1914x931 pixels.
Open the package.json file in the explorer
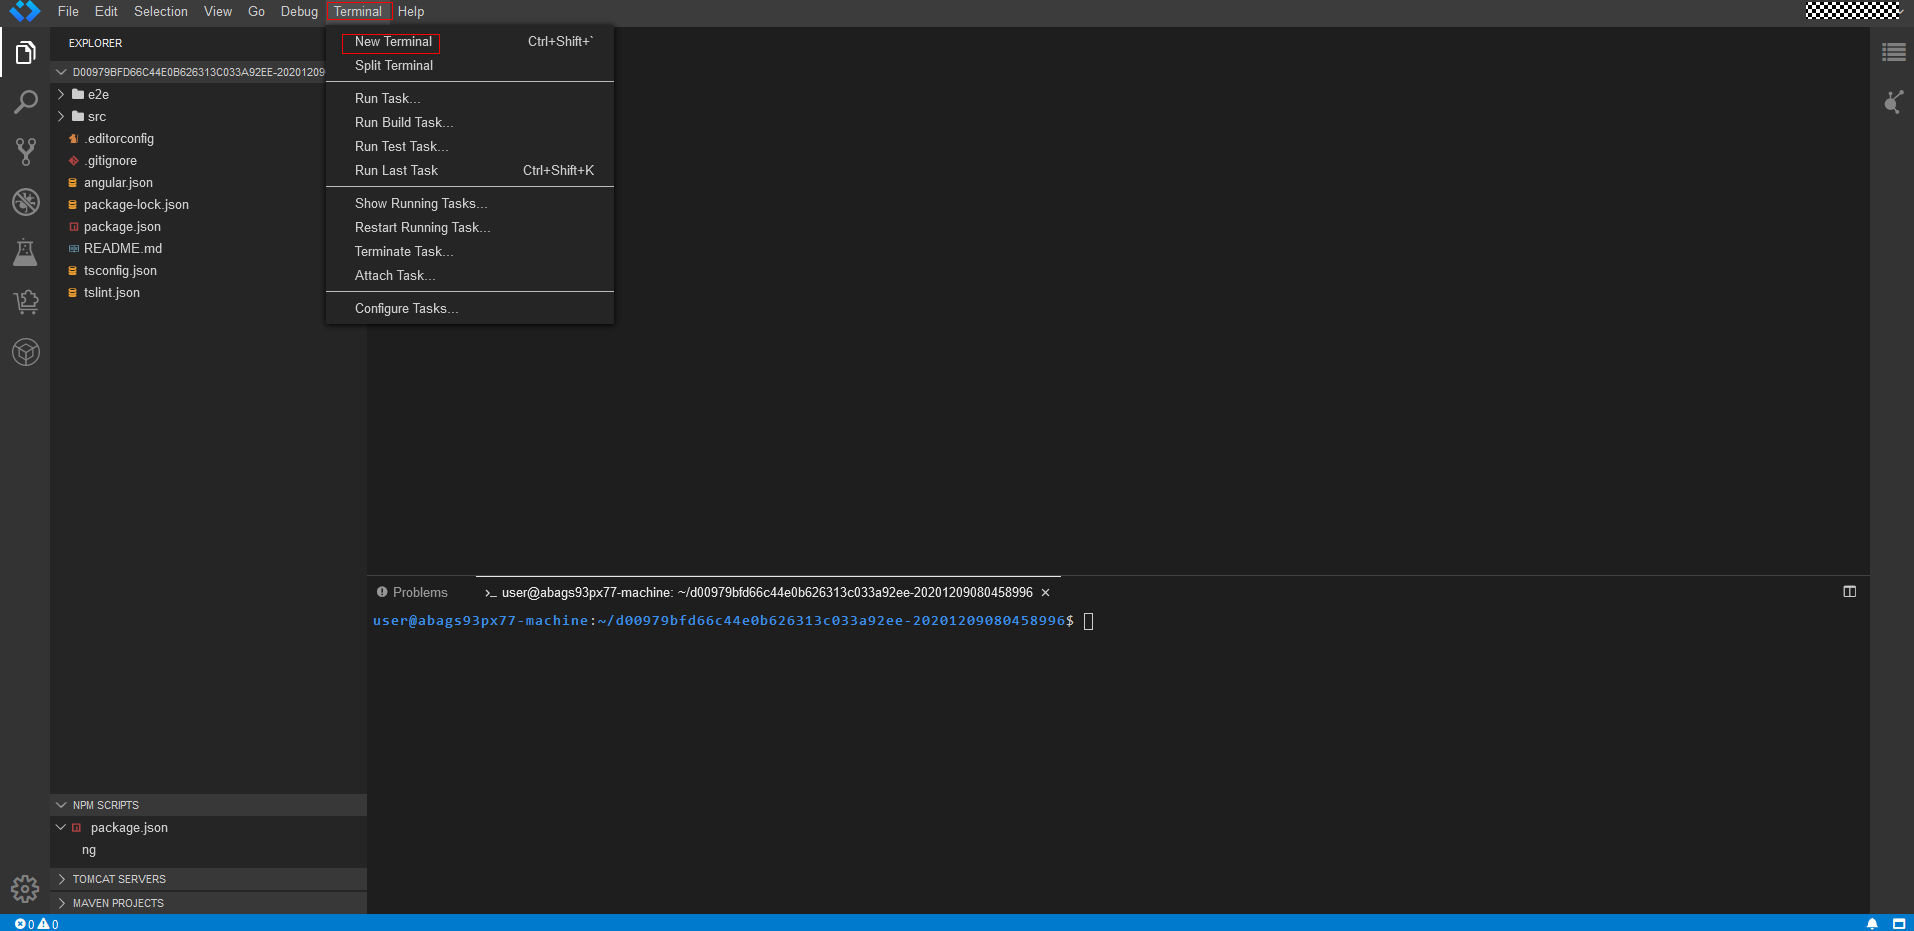click(122, 227)
